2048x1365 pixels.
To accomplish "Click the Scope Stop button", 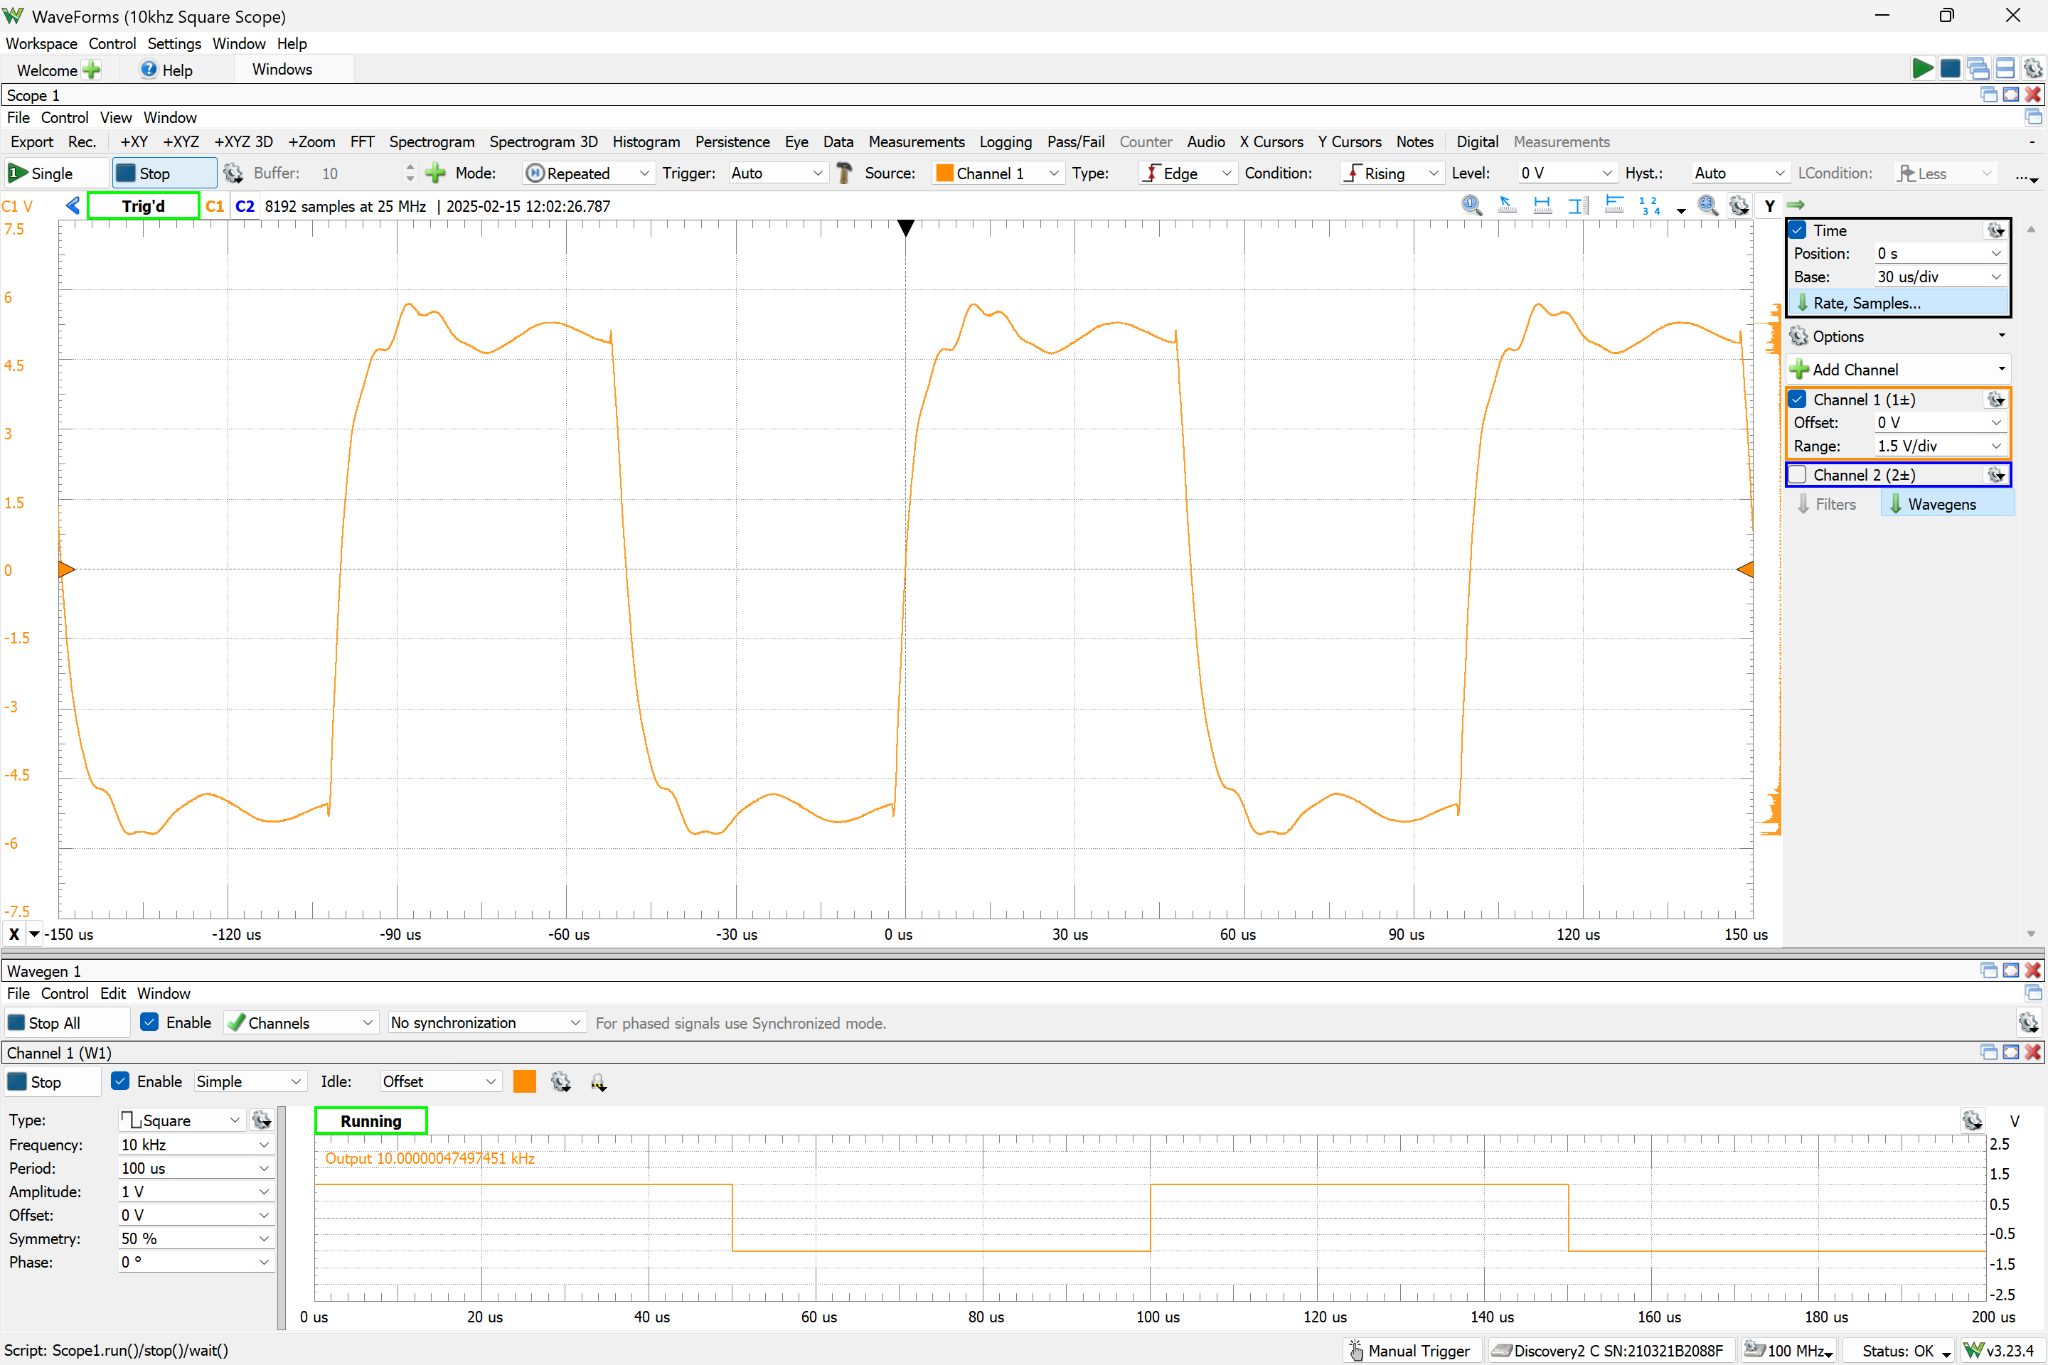I will (164, 173).
